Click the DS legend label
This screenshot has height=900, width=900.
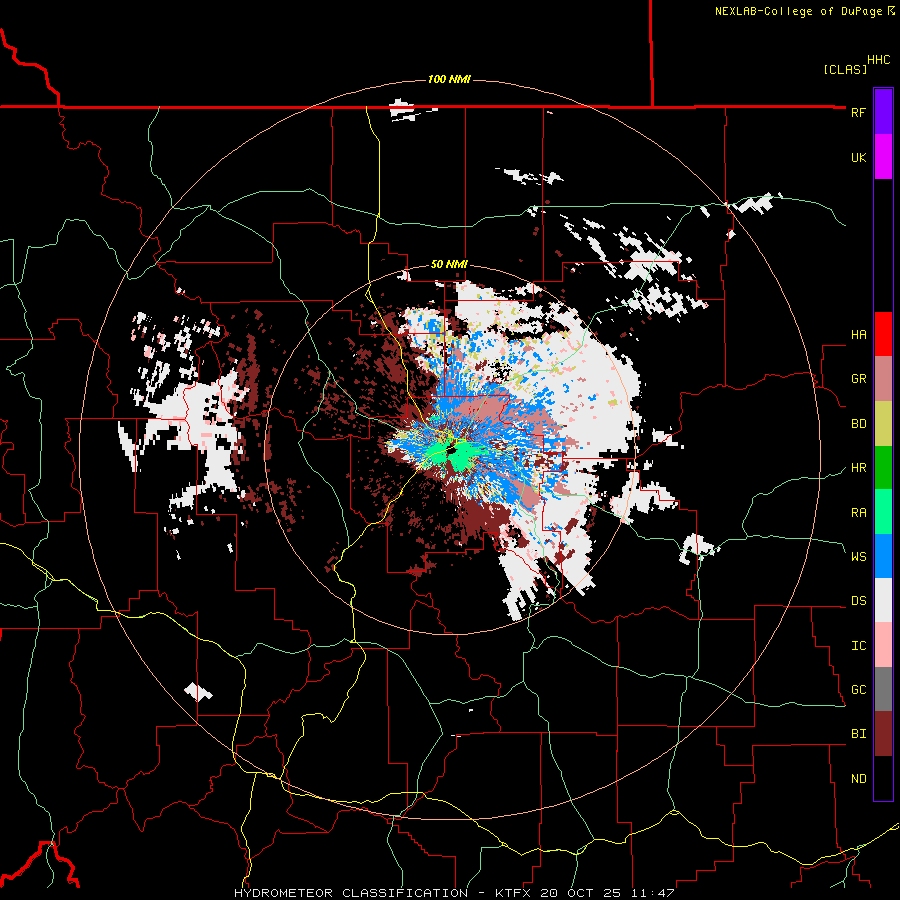point(858,601)
